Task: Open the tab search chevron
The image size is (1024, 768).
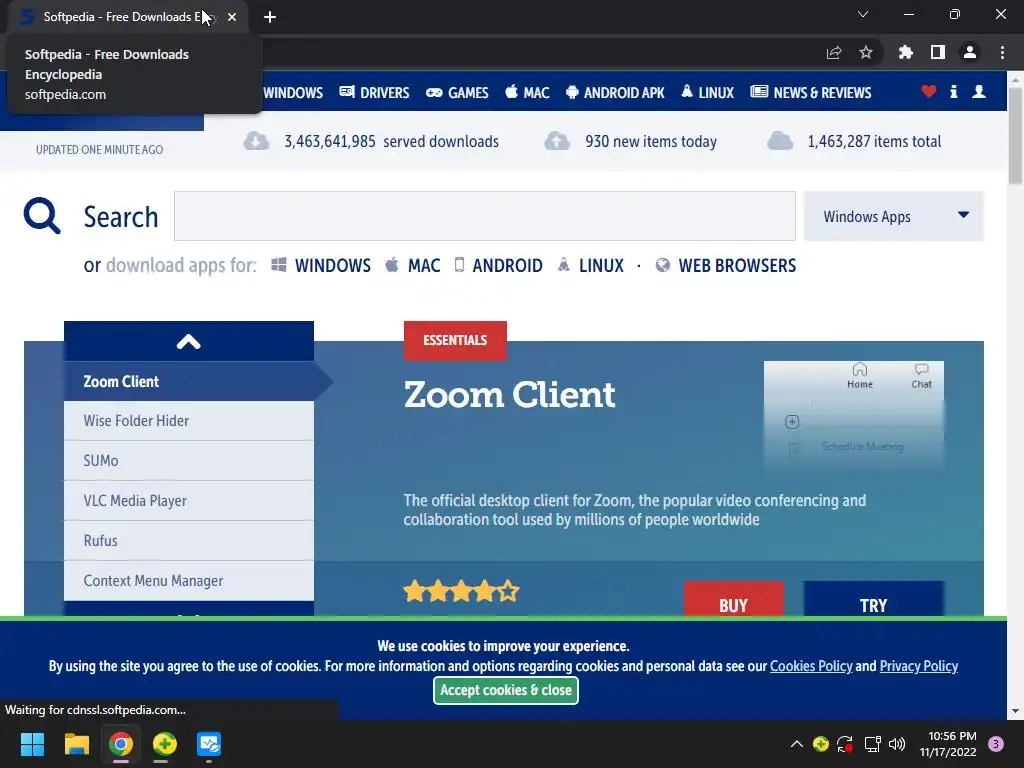Action: [863, 14]
